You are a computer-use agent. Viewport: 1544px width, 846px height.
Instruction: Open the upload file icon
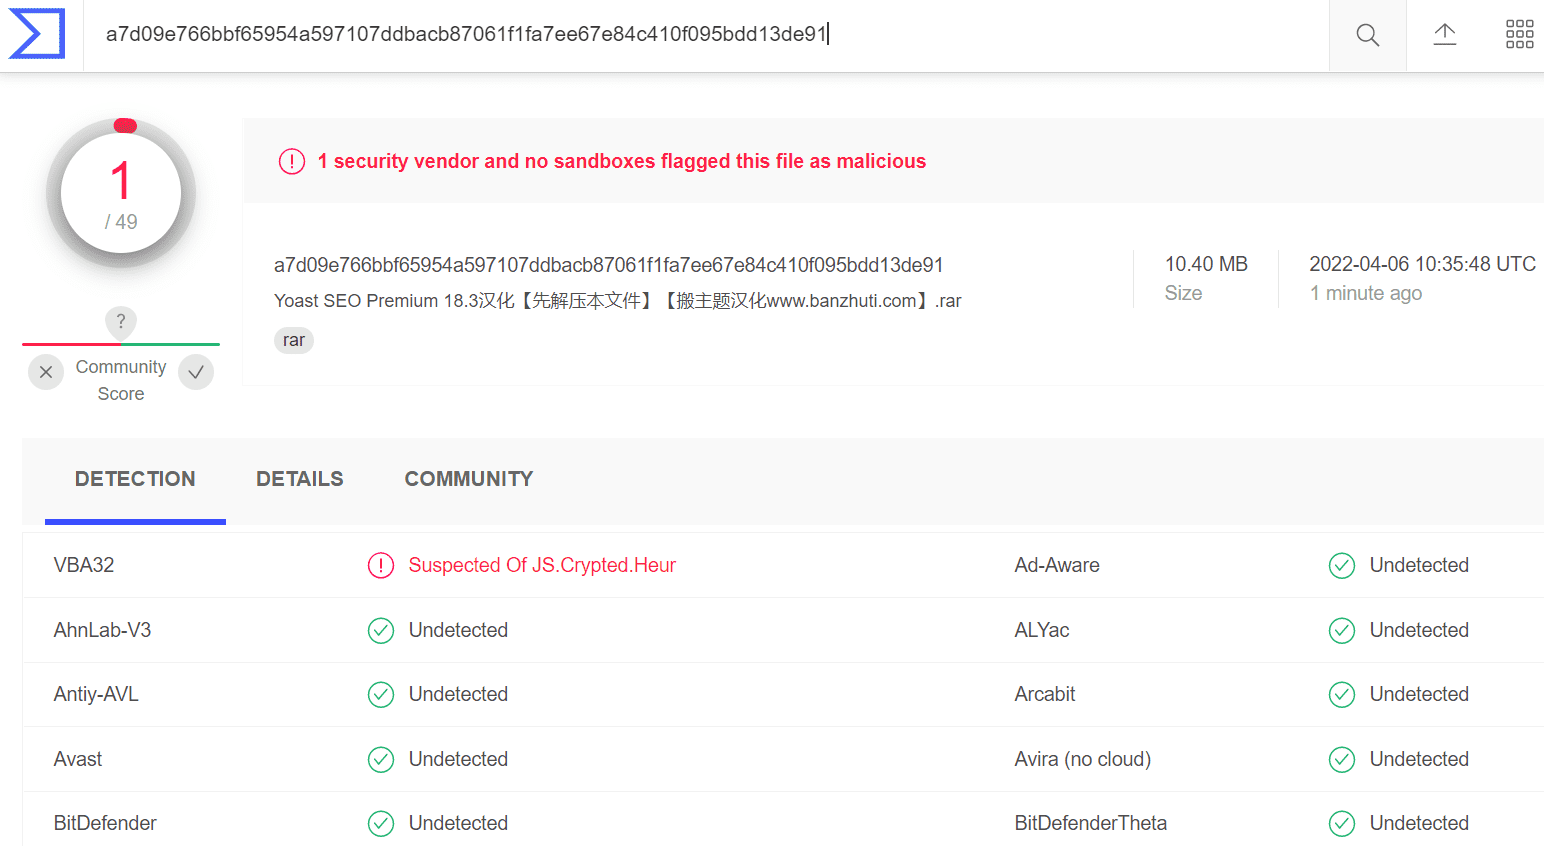(1444, 35)
